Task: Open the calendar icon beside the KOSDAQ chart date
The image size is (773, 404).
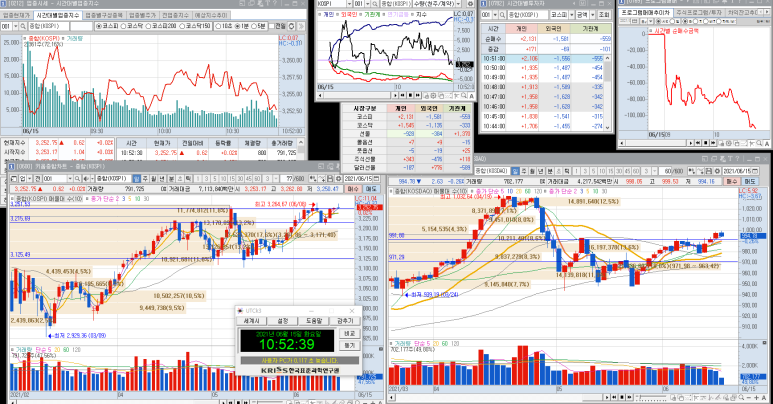Action: (754, 171)
